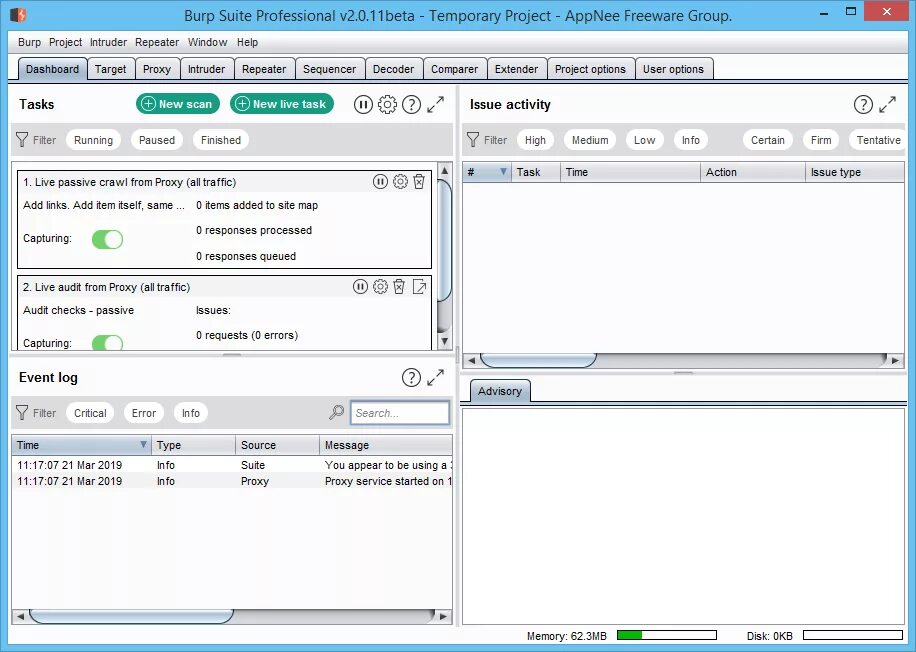The image size is (916, 652).
Task: Click the Memory usage progress bar
Action: point(667,635)
